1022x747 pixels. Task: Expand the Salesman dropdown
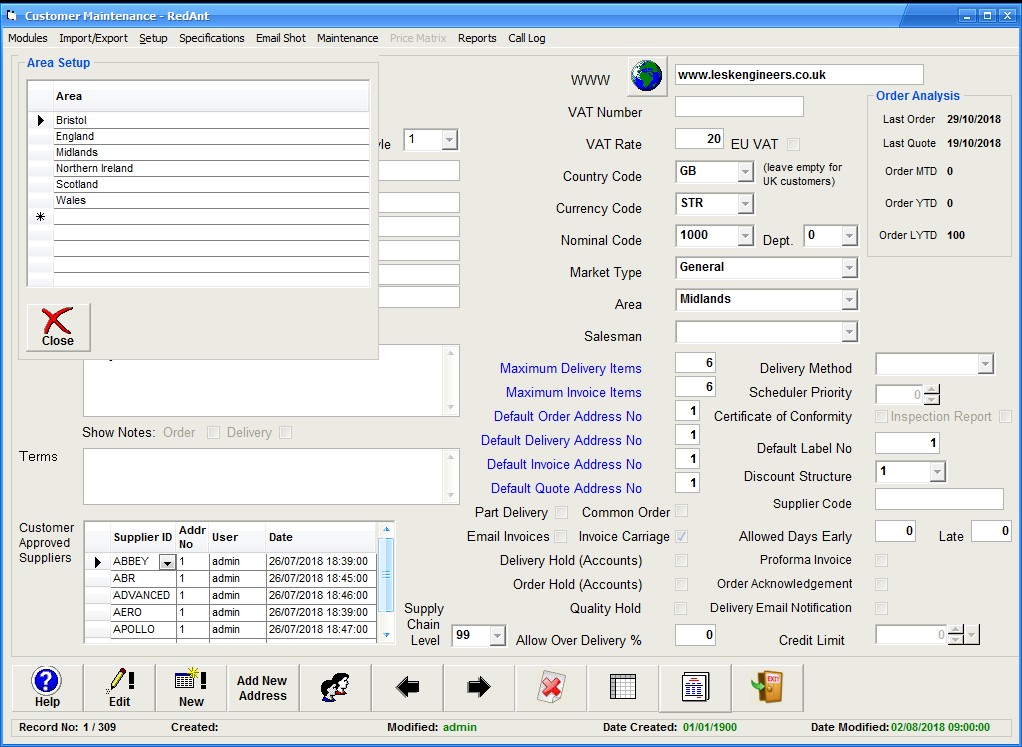coord(849,332)
